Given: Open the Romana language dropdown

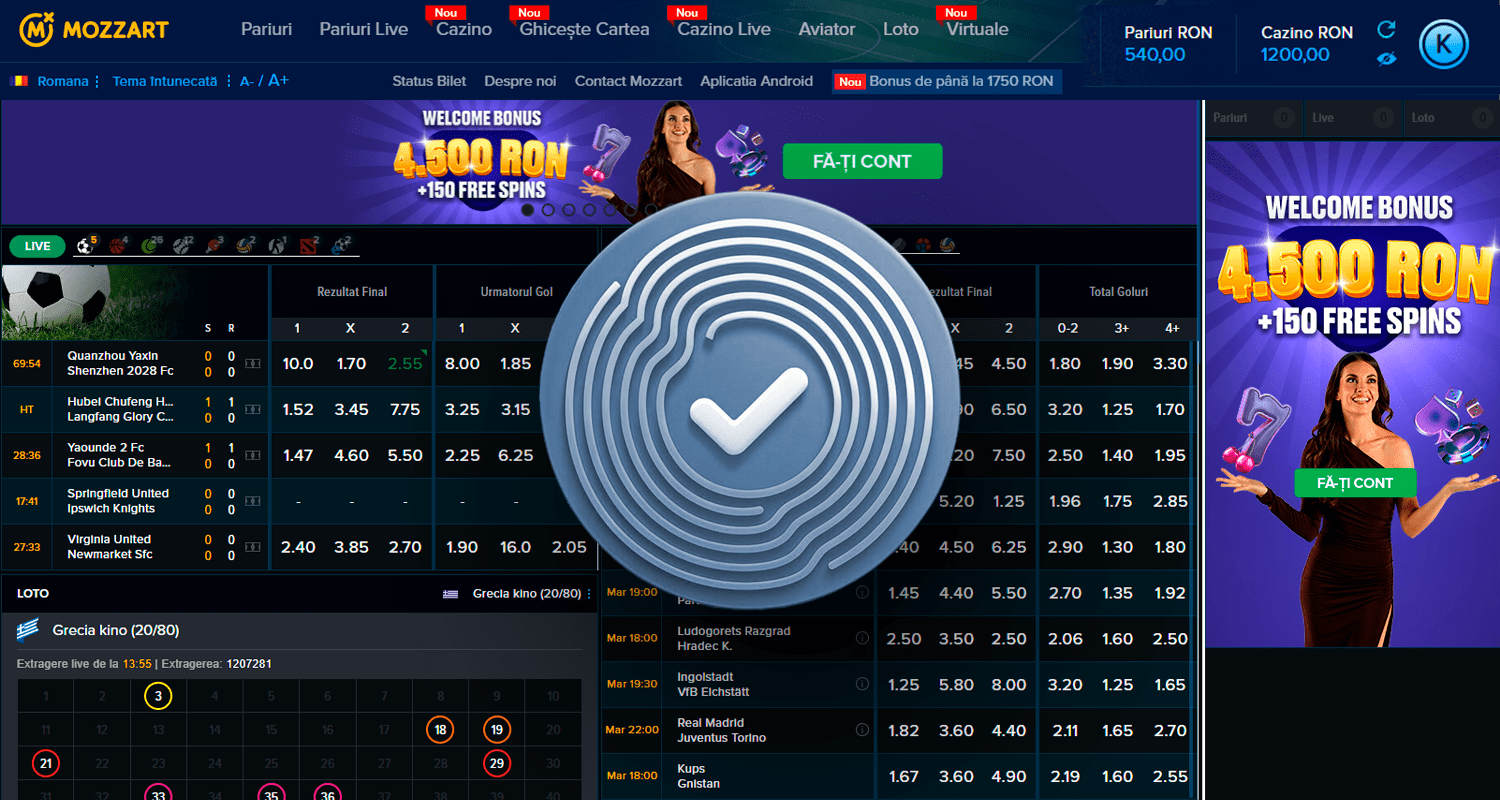Looking at the screenshot, I should click(49, 81).
